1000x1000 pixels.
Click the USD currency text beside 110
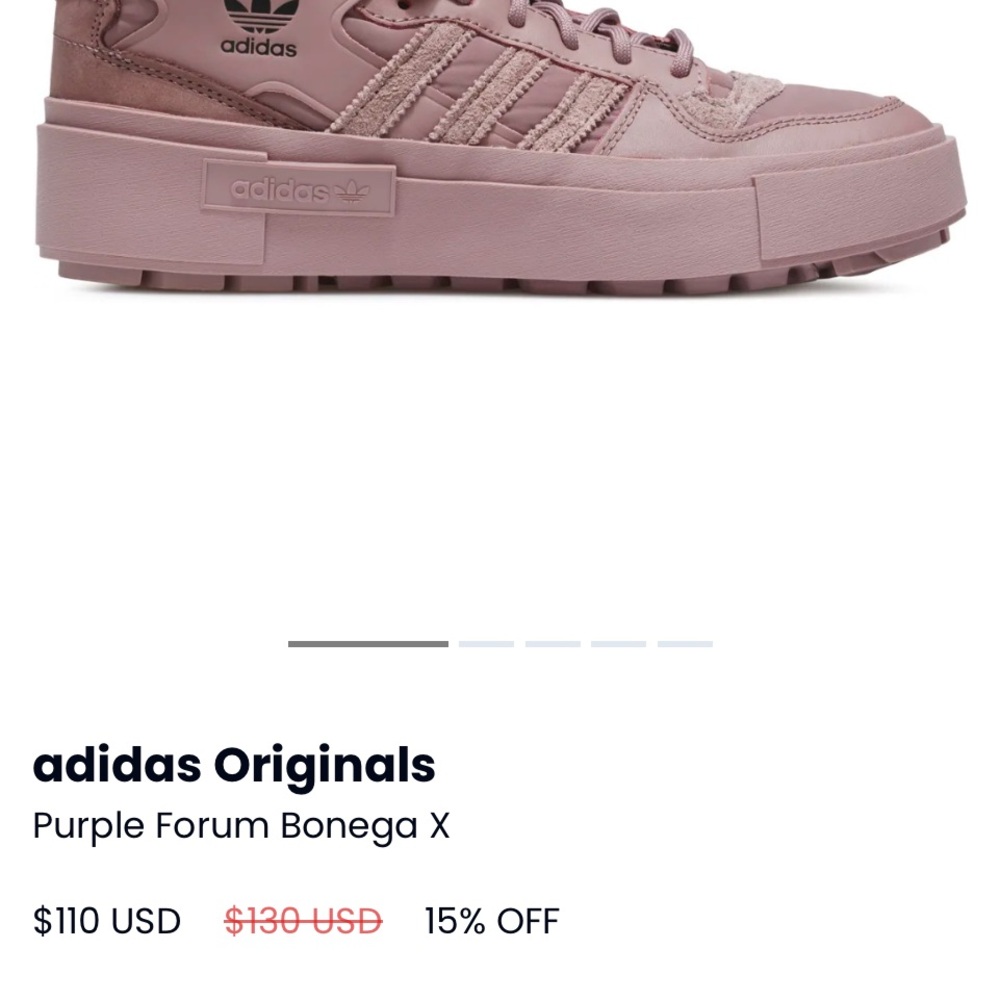[149, 920]
